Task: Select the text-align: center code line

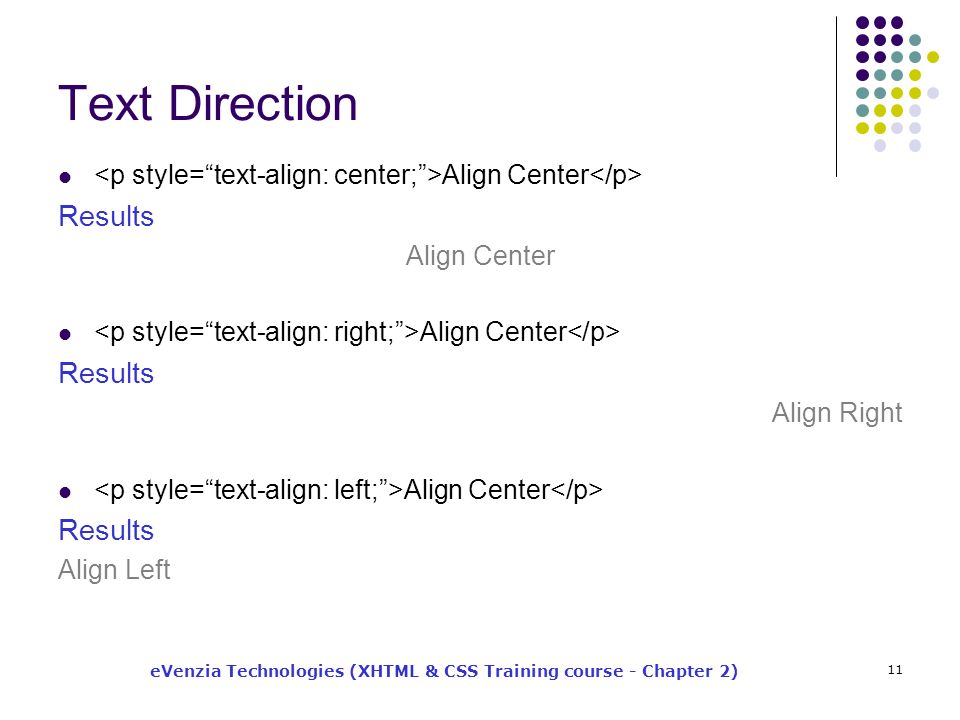Action: [x=368, y=175]
